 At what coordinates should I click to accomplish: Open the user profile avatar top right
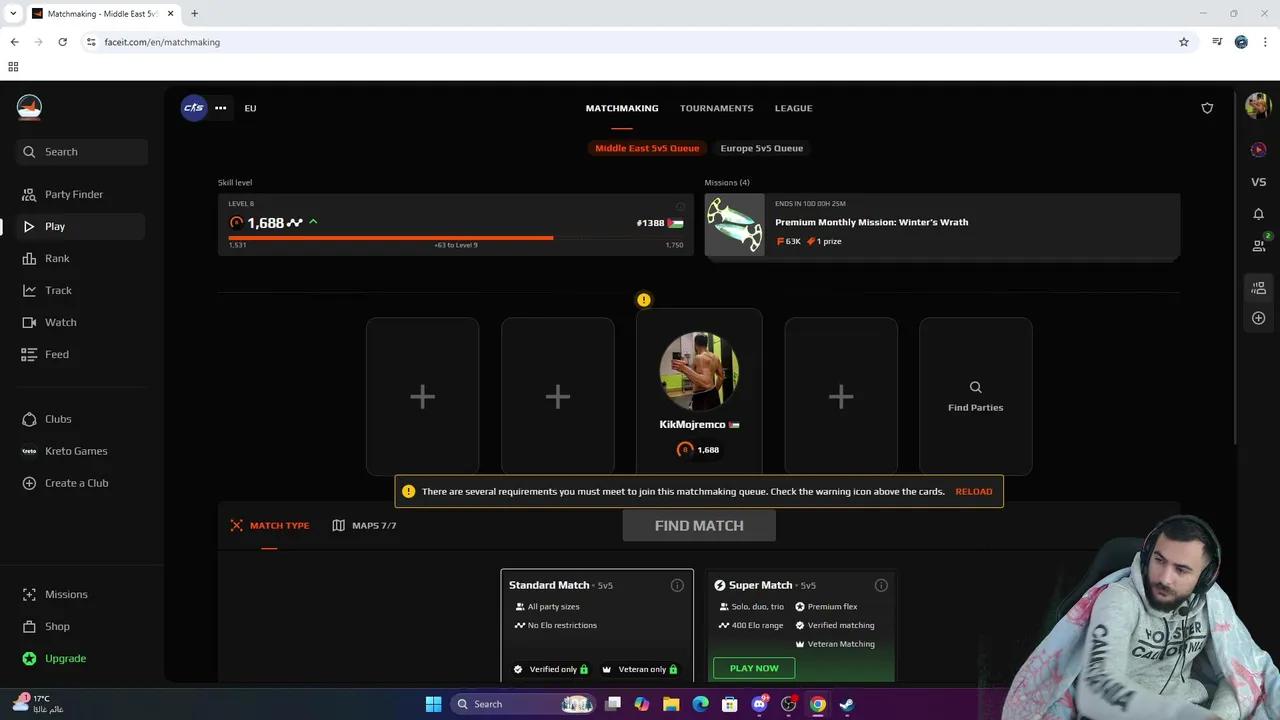point(1258,106)
